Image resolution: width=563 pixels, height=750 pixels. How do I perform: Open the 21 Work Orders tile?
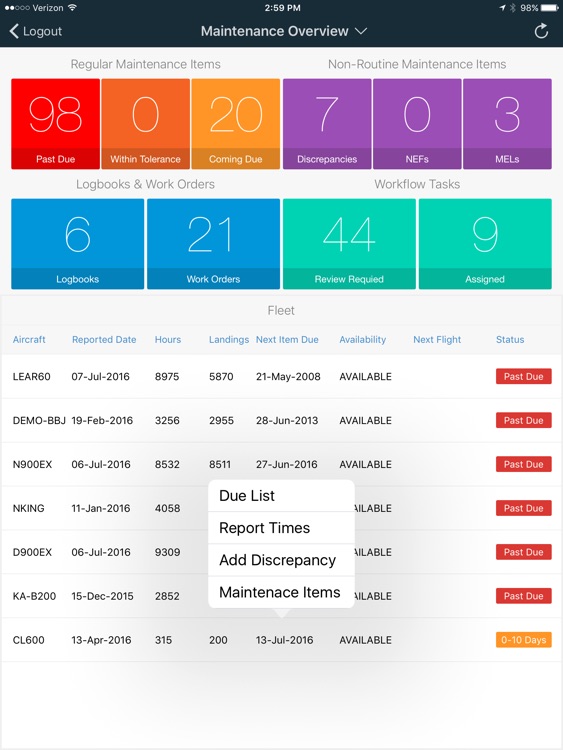click(213, 244)
